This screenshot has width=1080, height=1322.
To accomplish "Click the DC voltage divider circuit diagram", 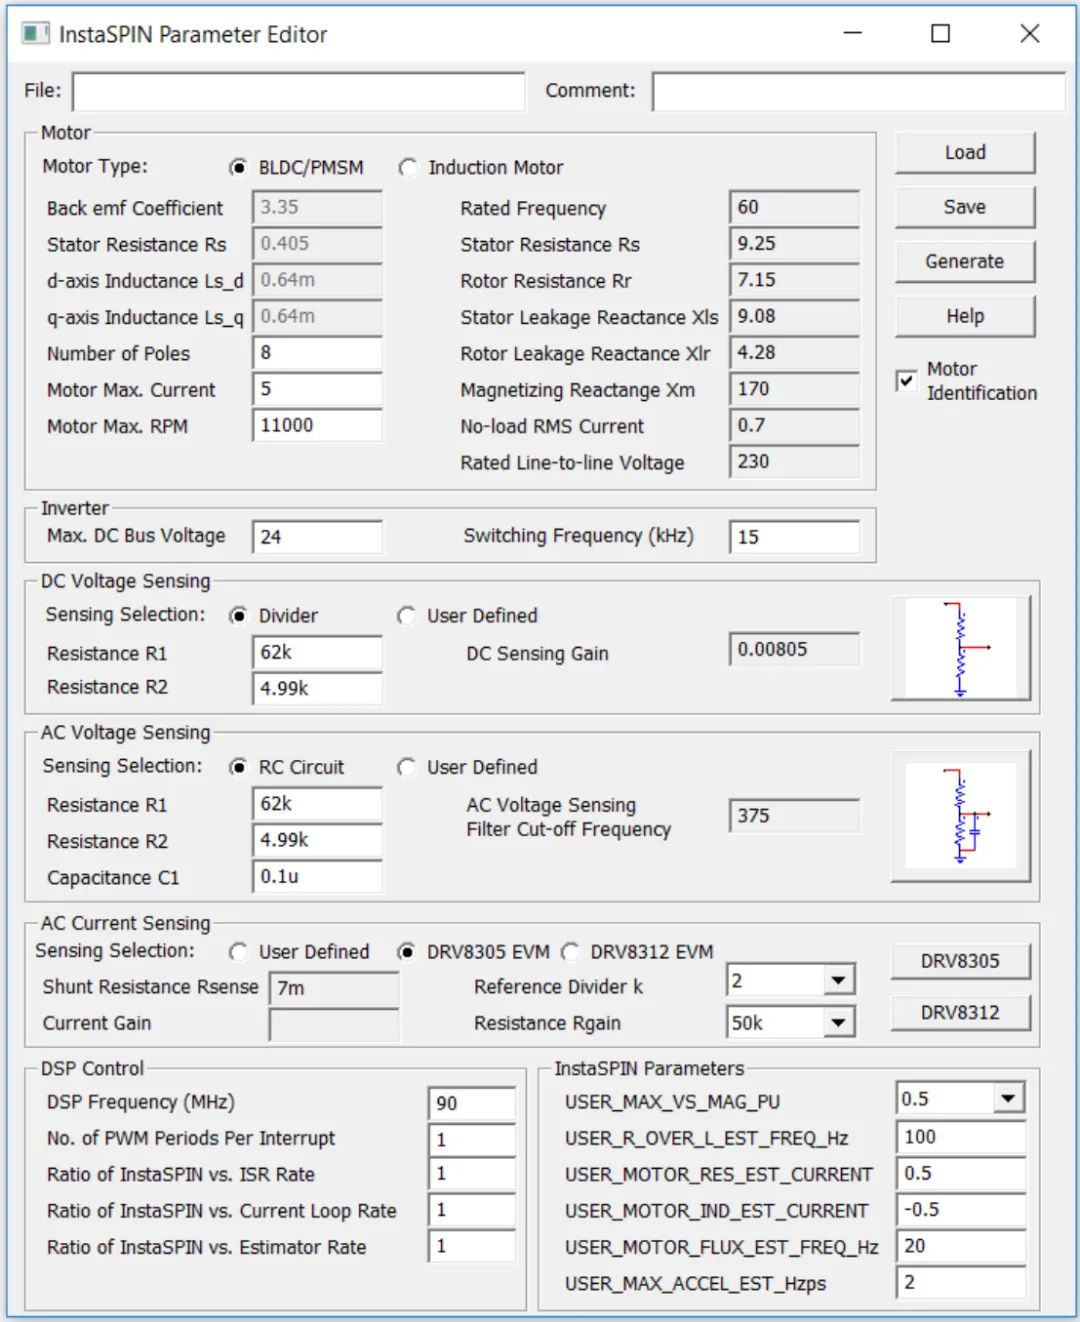I will point(960,648).
